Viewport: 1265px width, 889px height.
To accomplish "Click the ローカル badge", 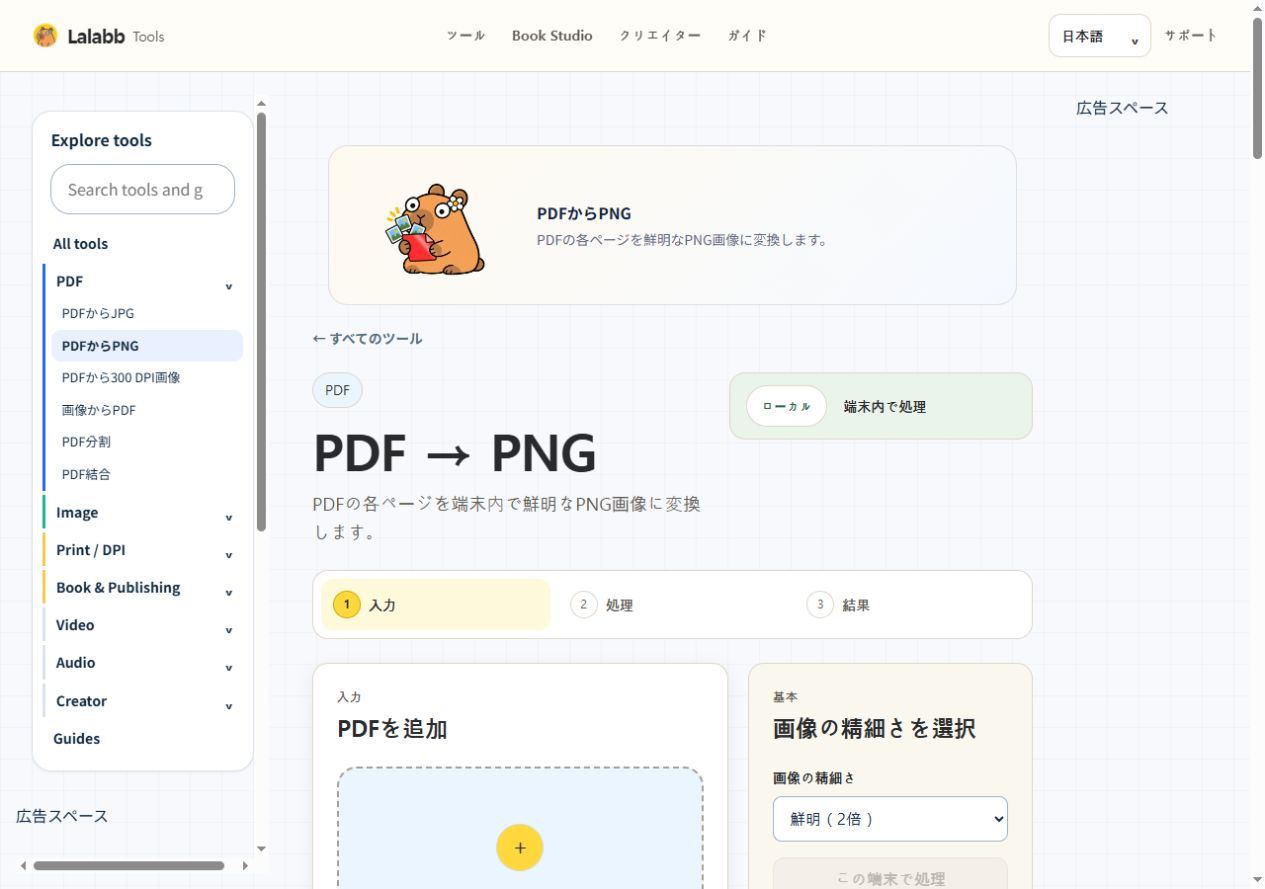I will [786, 406].
